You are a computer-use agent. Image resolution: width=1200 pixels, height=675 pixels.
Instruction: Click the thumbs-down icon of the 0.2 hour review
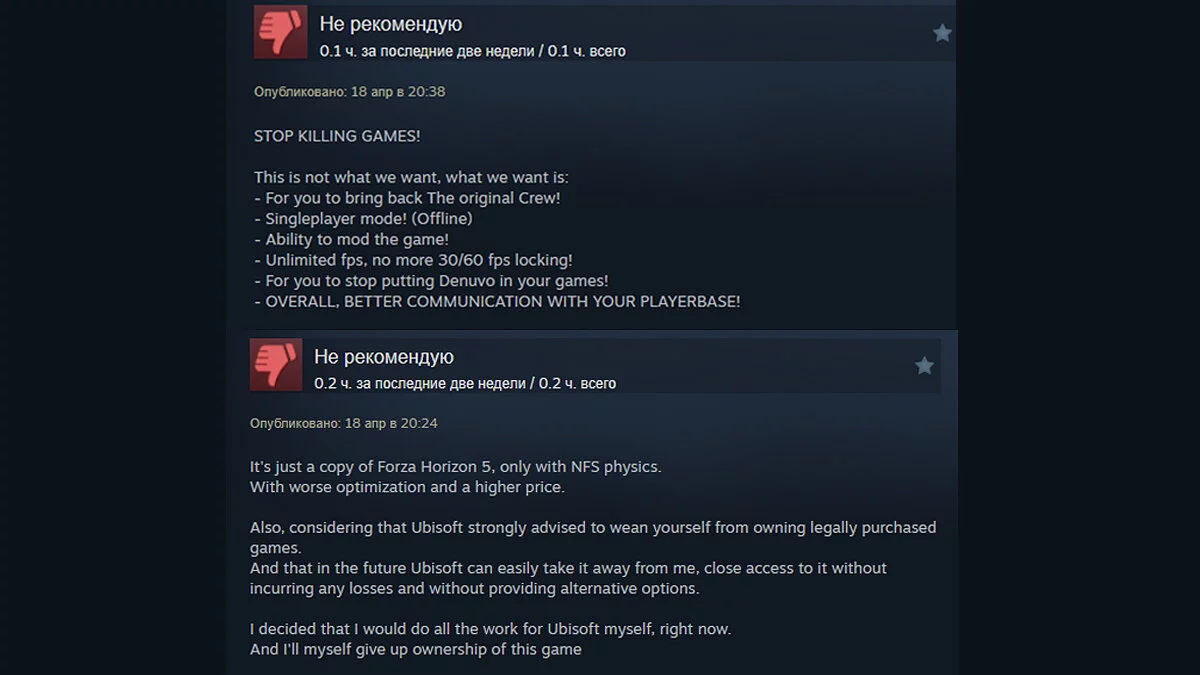(276, 365)
